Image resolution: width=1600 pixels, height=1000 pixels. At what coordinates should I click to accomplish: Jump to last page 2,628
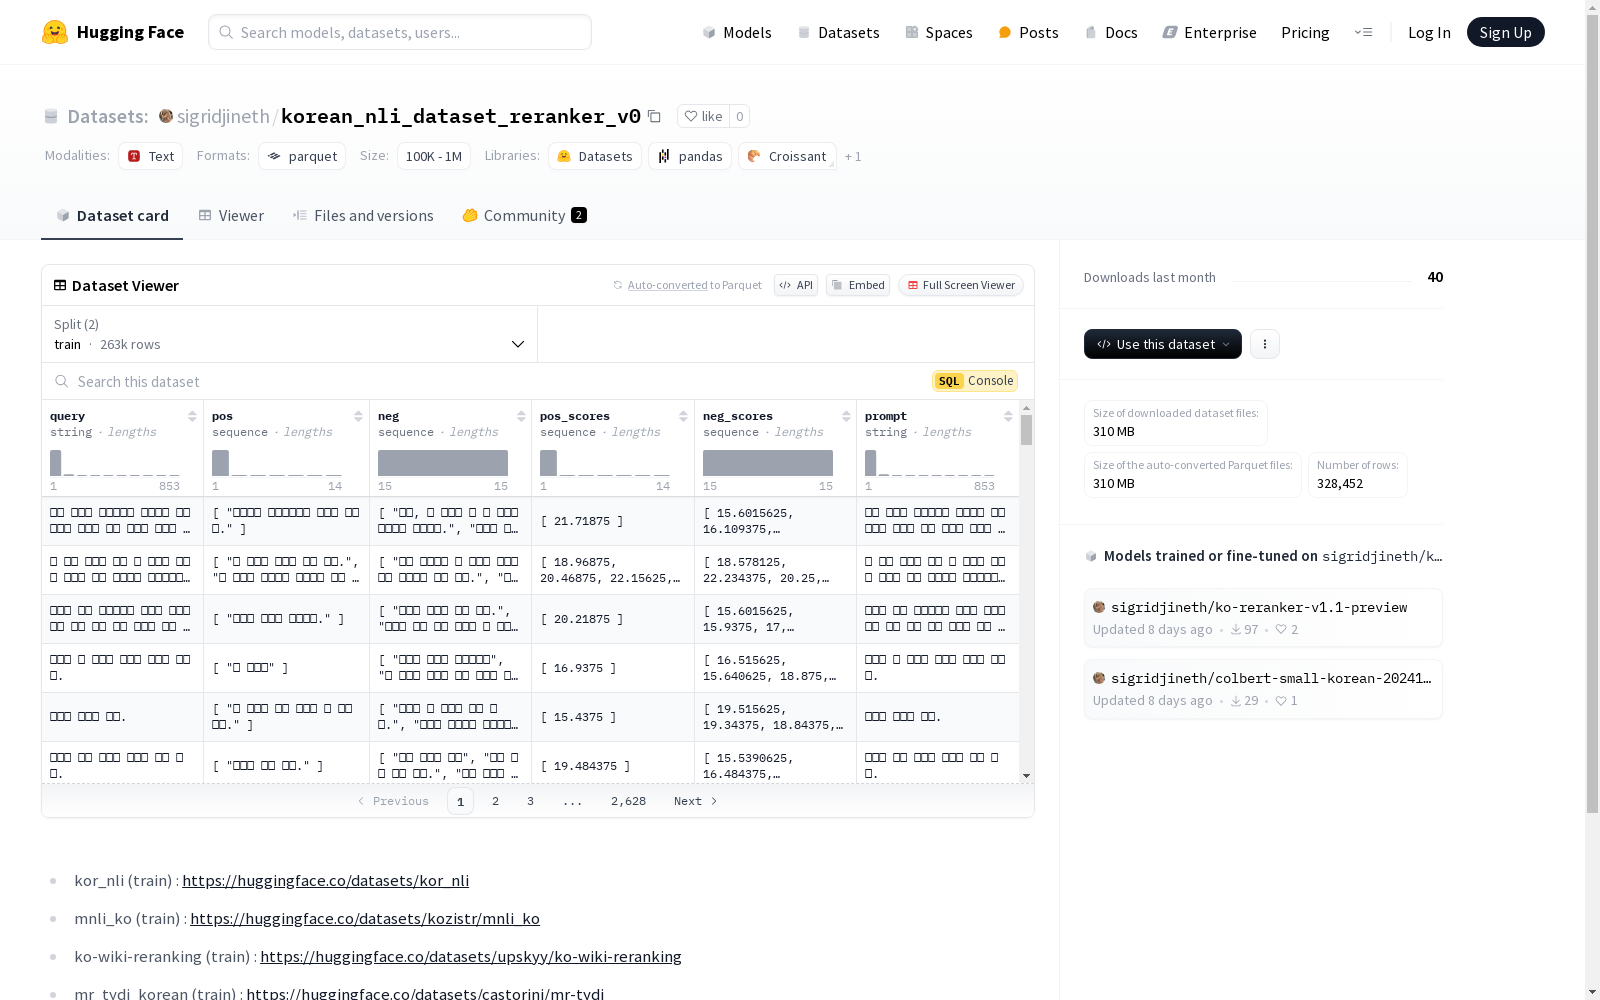628,801
